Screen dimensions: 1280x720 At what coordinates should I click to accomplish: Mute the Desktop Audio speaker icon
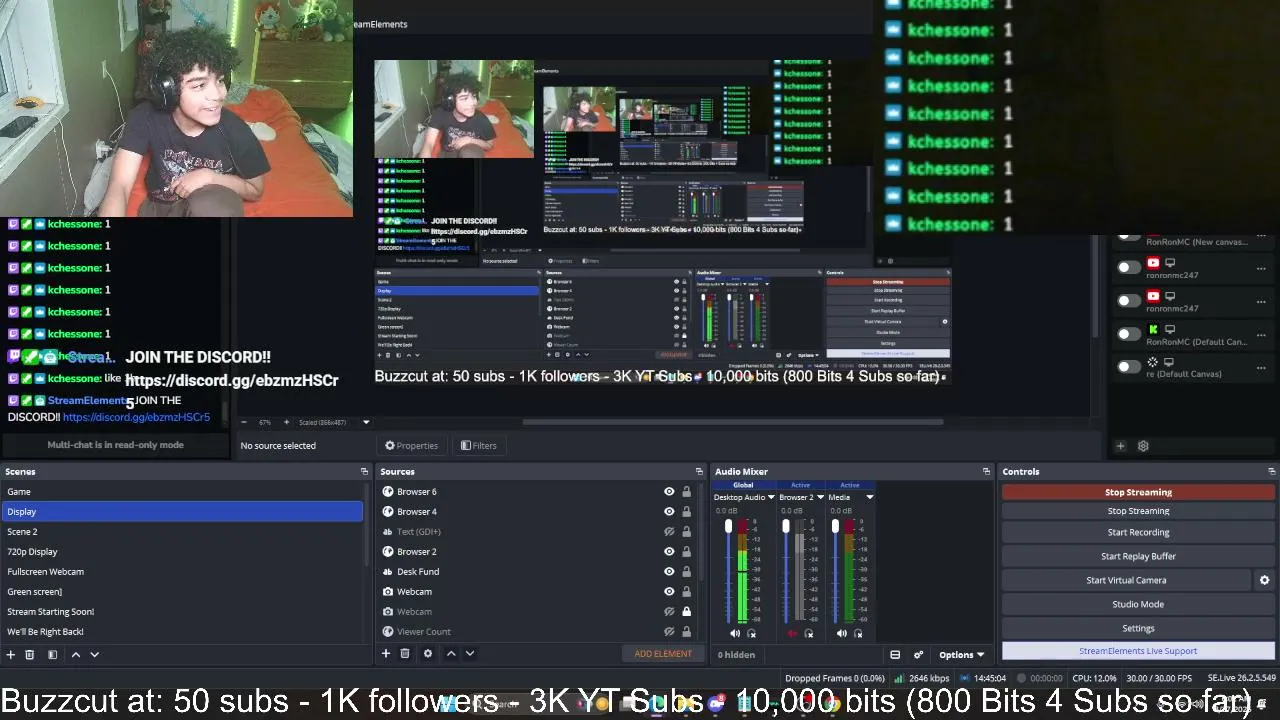(735, 633)
